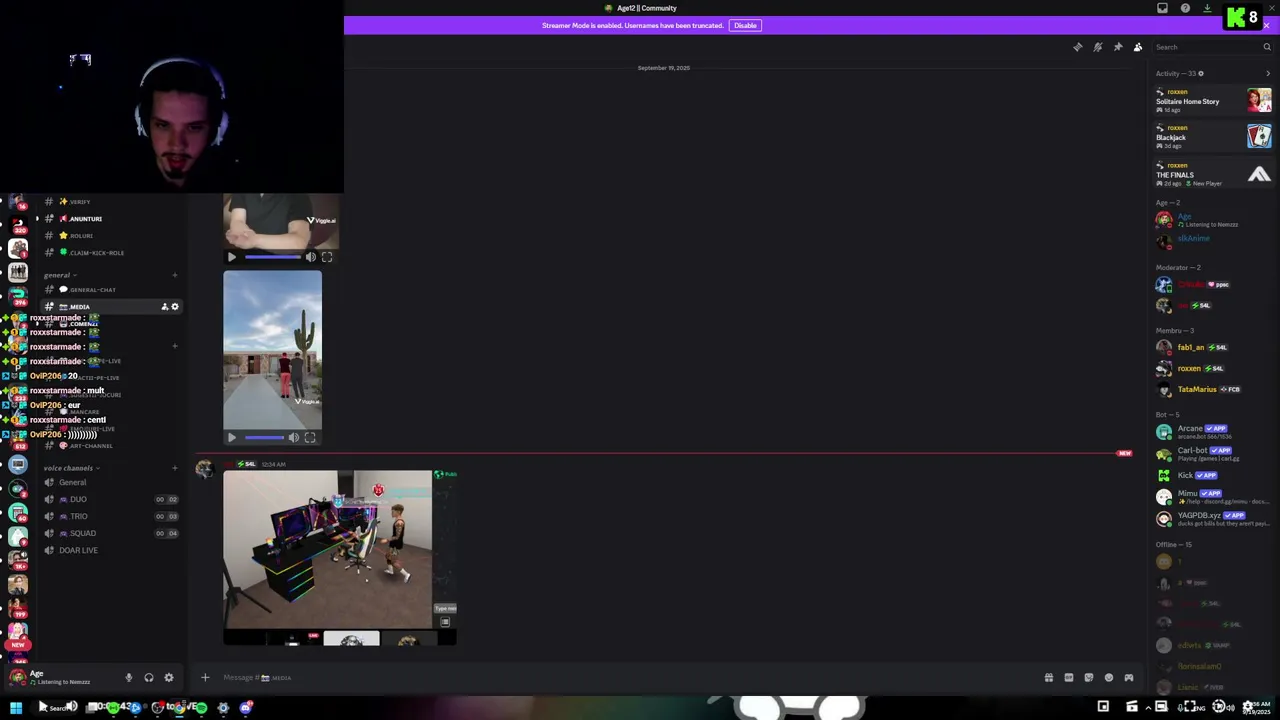The image size is (1280, 720).
Task: Open THE FINALS activity card
Action: (x=1213, y=174)
